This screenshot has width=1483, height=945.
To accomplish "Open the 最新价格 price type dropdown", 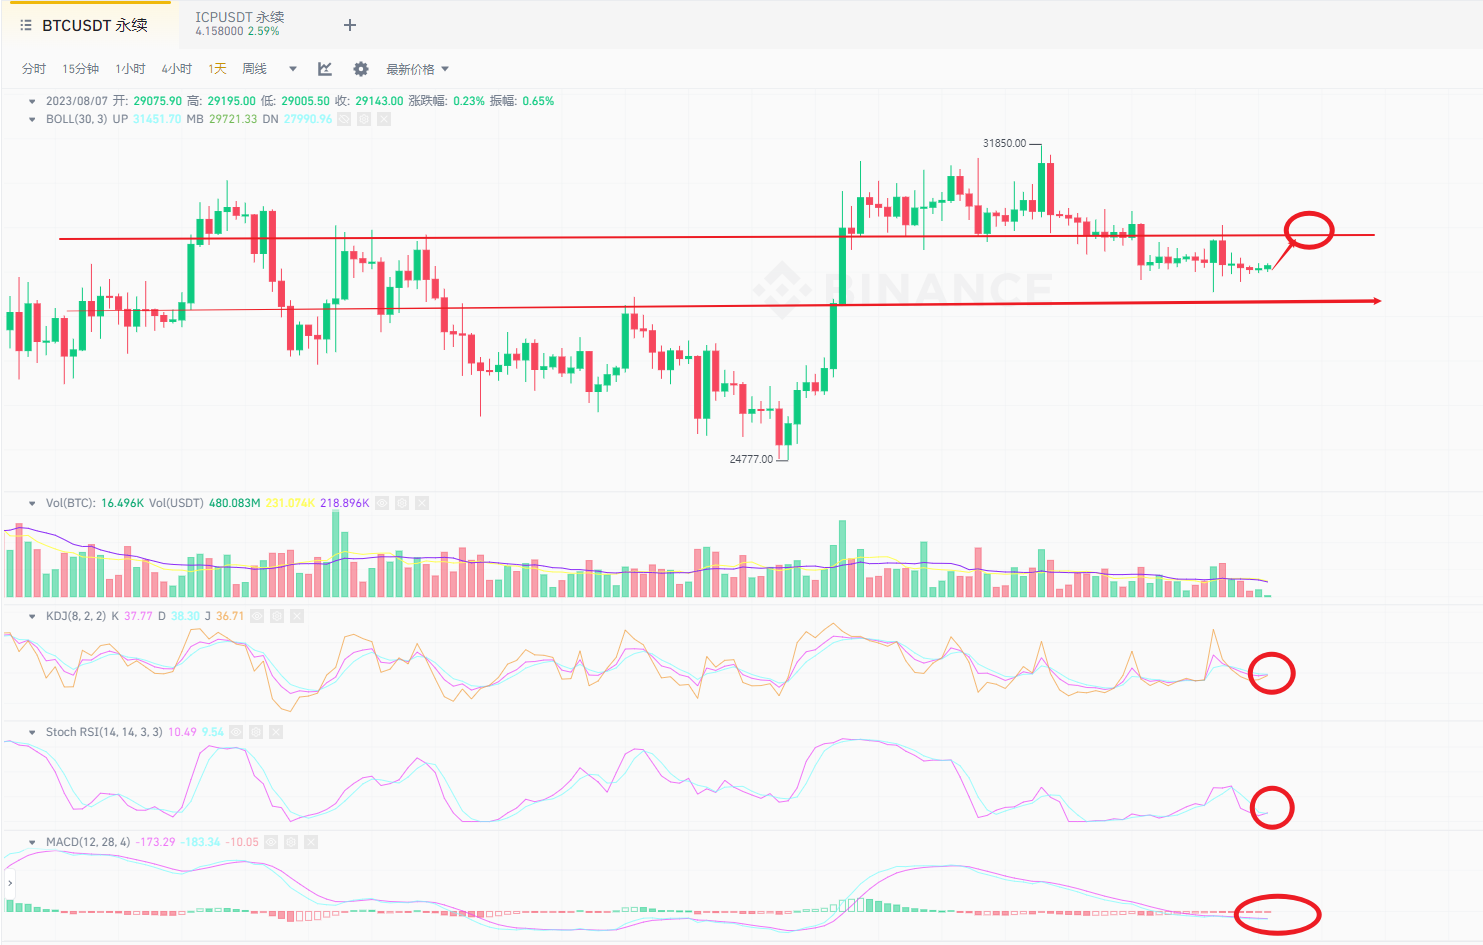I will [x=417, y=69].
